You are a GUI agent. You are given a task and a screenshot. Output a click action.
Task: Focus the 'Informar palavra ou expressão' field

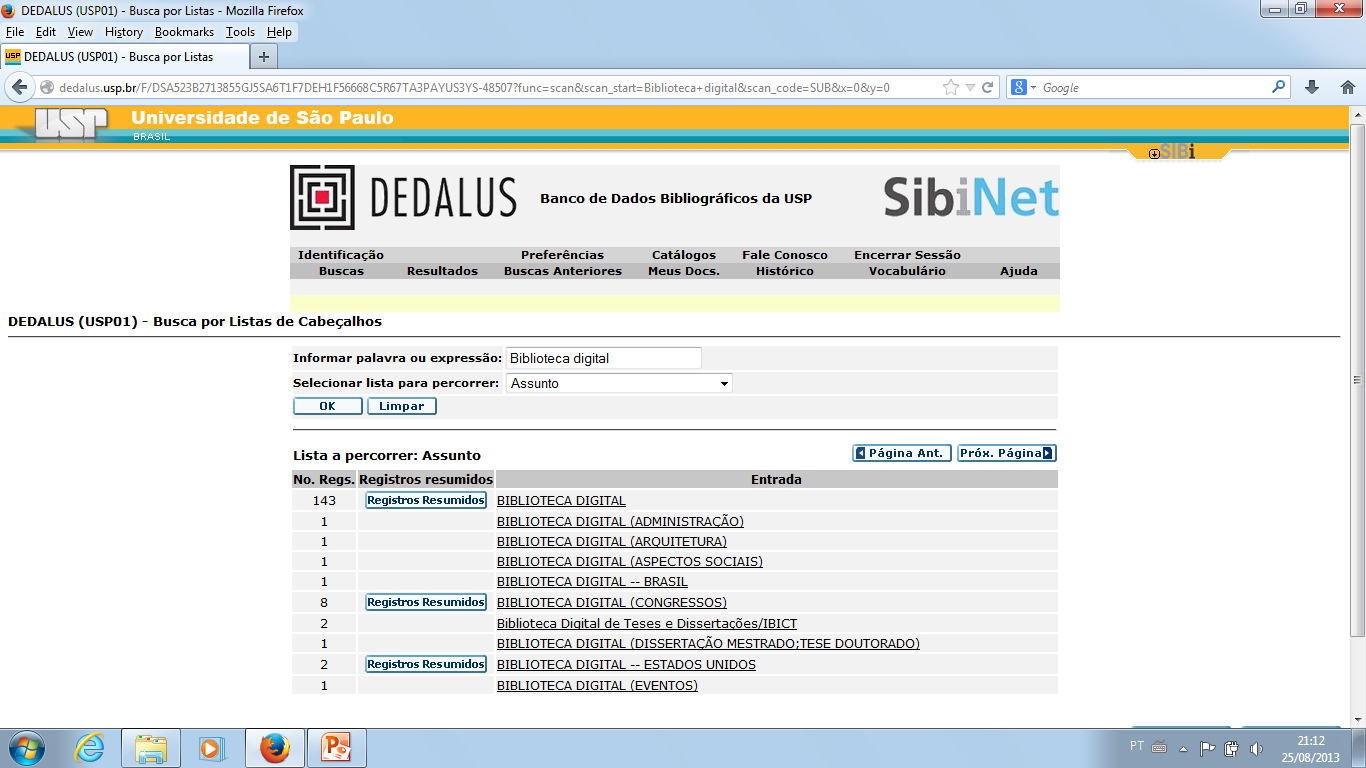tap(604, 358)
